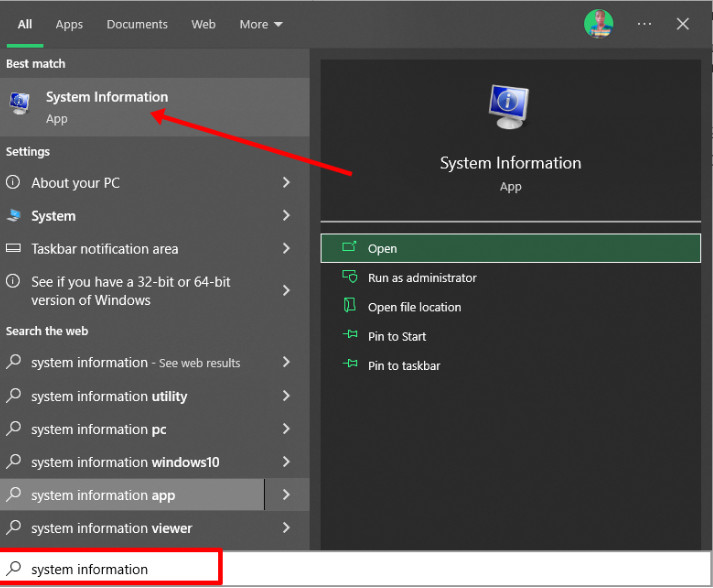
Task: Click the System Information app icon in Best match
Action: [x=20, y=103]
